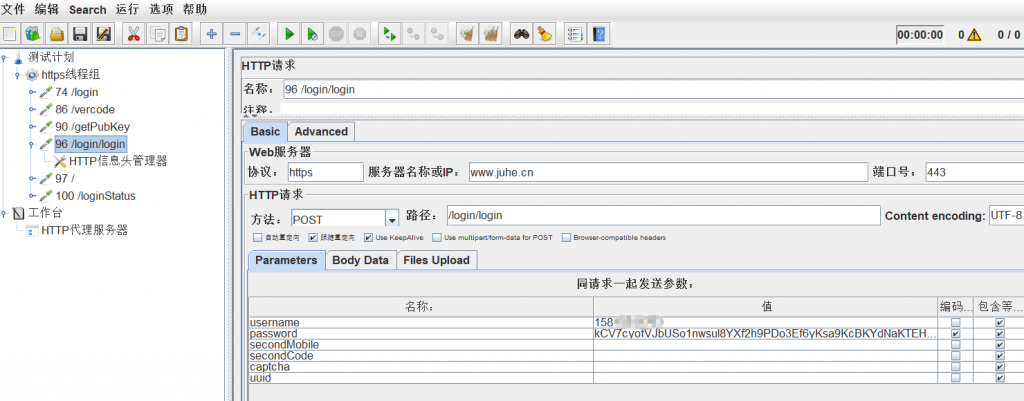This screenshot has height=401, width=1024.
Task: Click Start no pauses icon
Action: [x=312, y=33]
